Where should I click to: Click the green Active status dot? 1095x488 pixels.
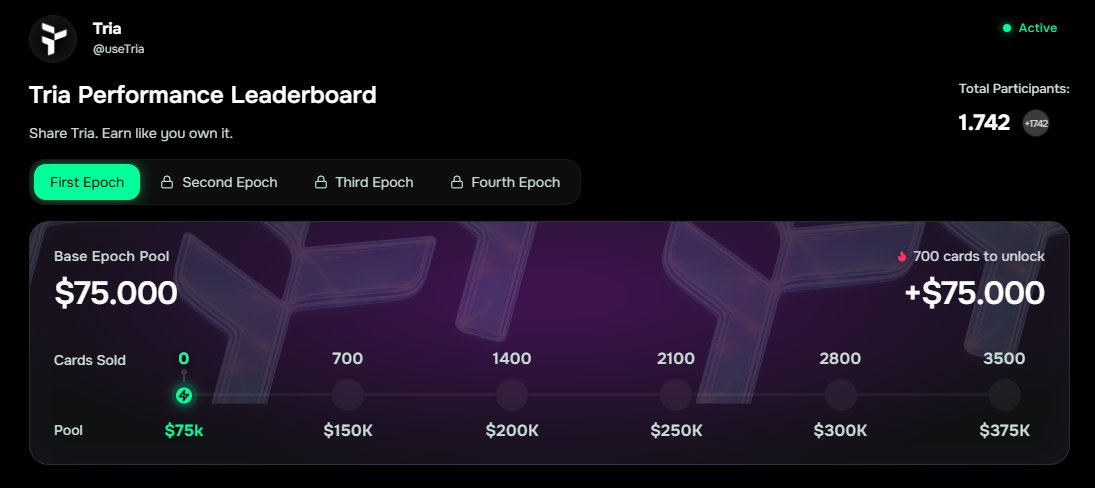[x=1007, y=28]
